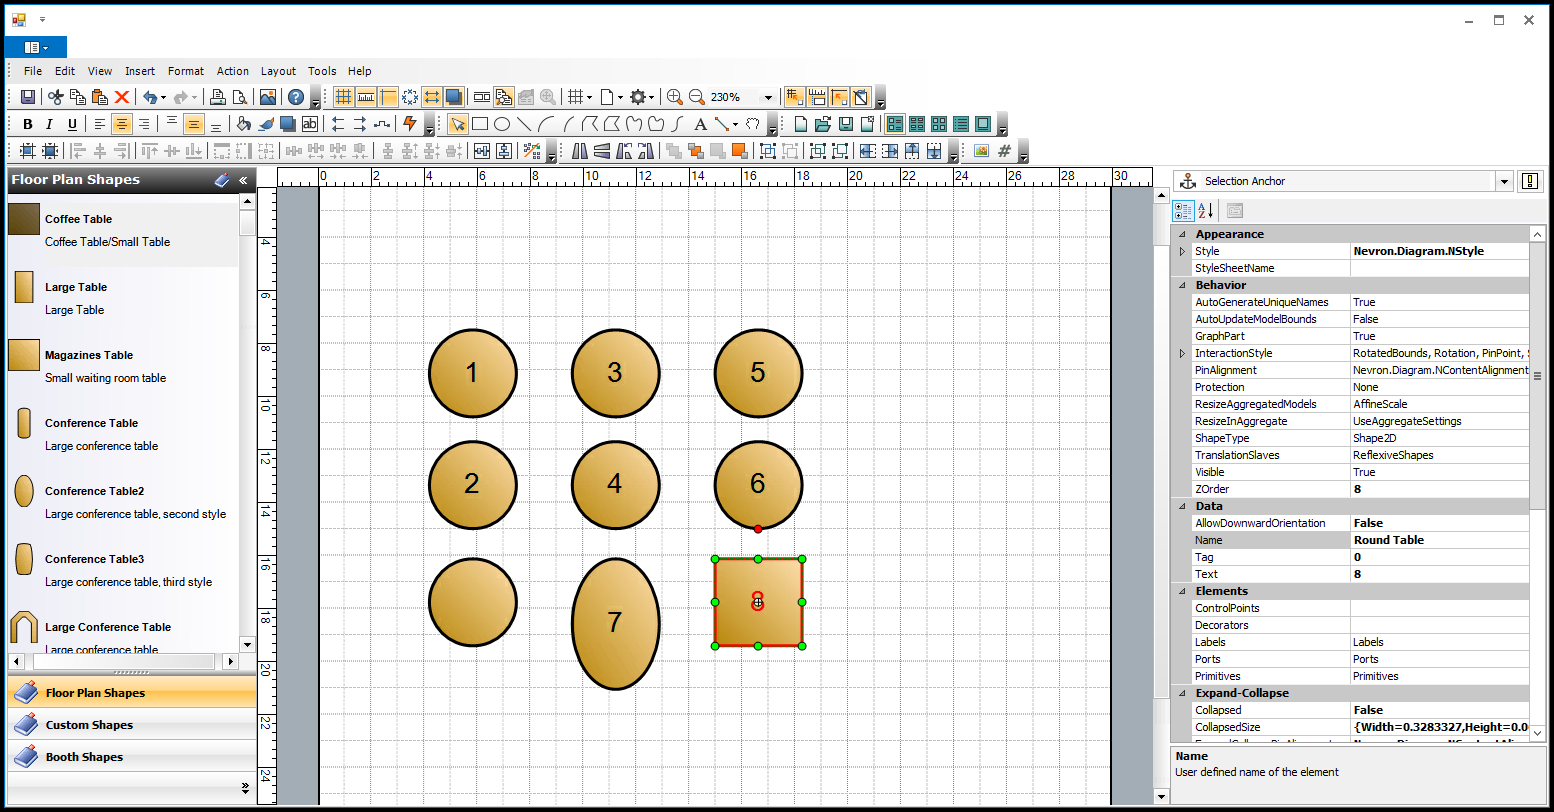Expand the Style property row
This screenshot has height=812, width=1554.
pos(1182,251)
